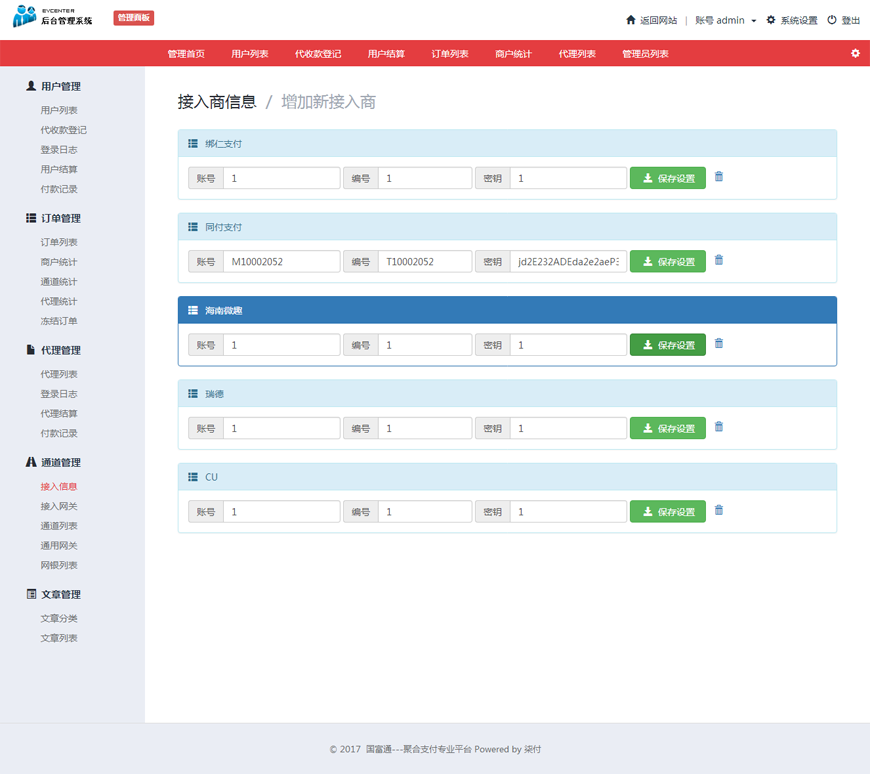This screenshot has width=870, height=774.
Task: Open 文章列表 in the sidebar
Action: (59, 638)
